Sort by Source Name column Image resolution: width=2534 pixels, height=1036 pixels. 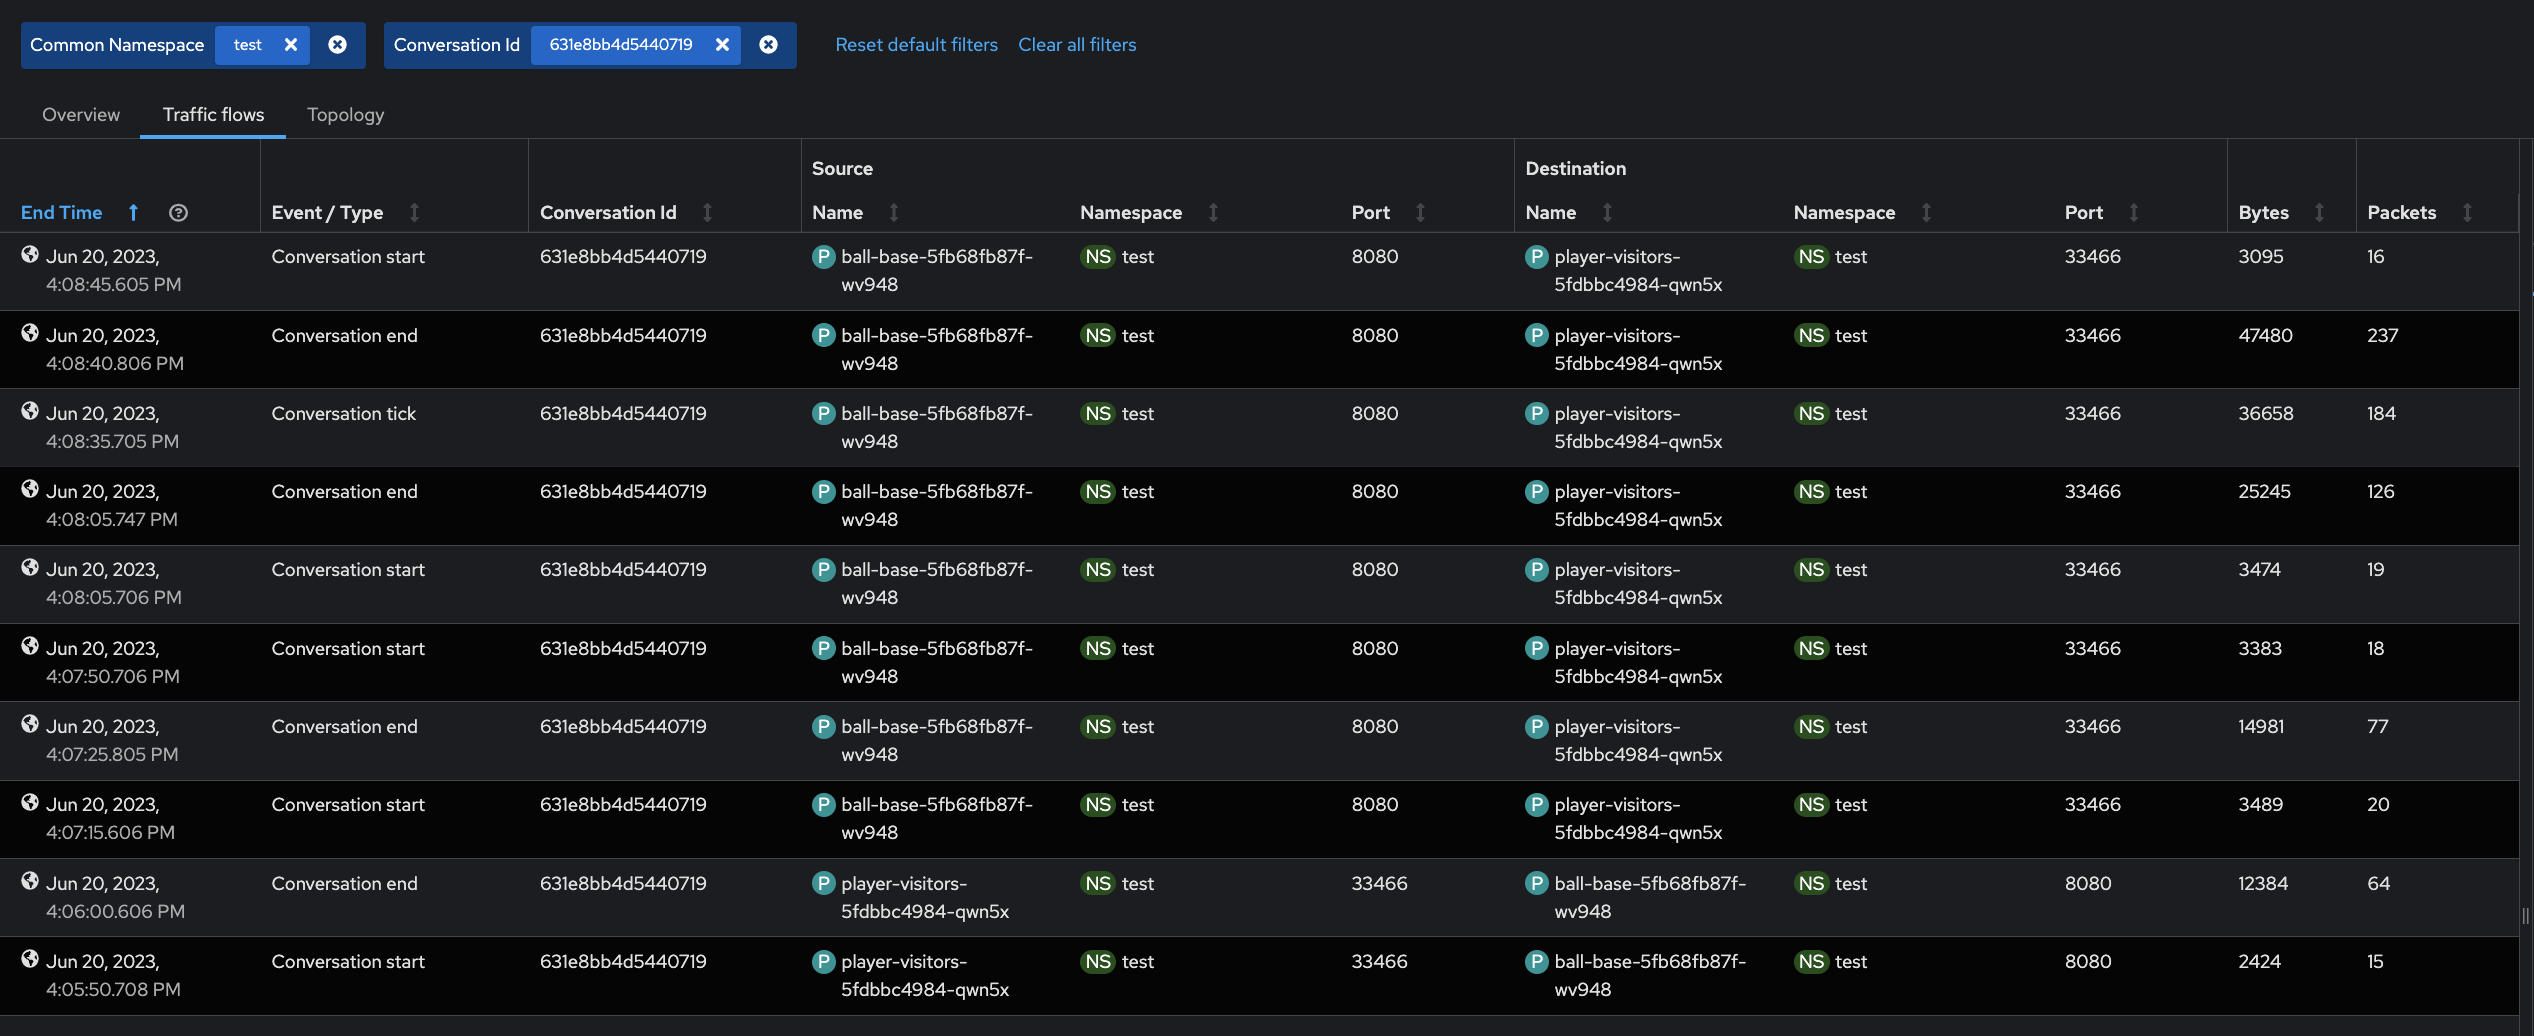point(894,212)
